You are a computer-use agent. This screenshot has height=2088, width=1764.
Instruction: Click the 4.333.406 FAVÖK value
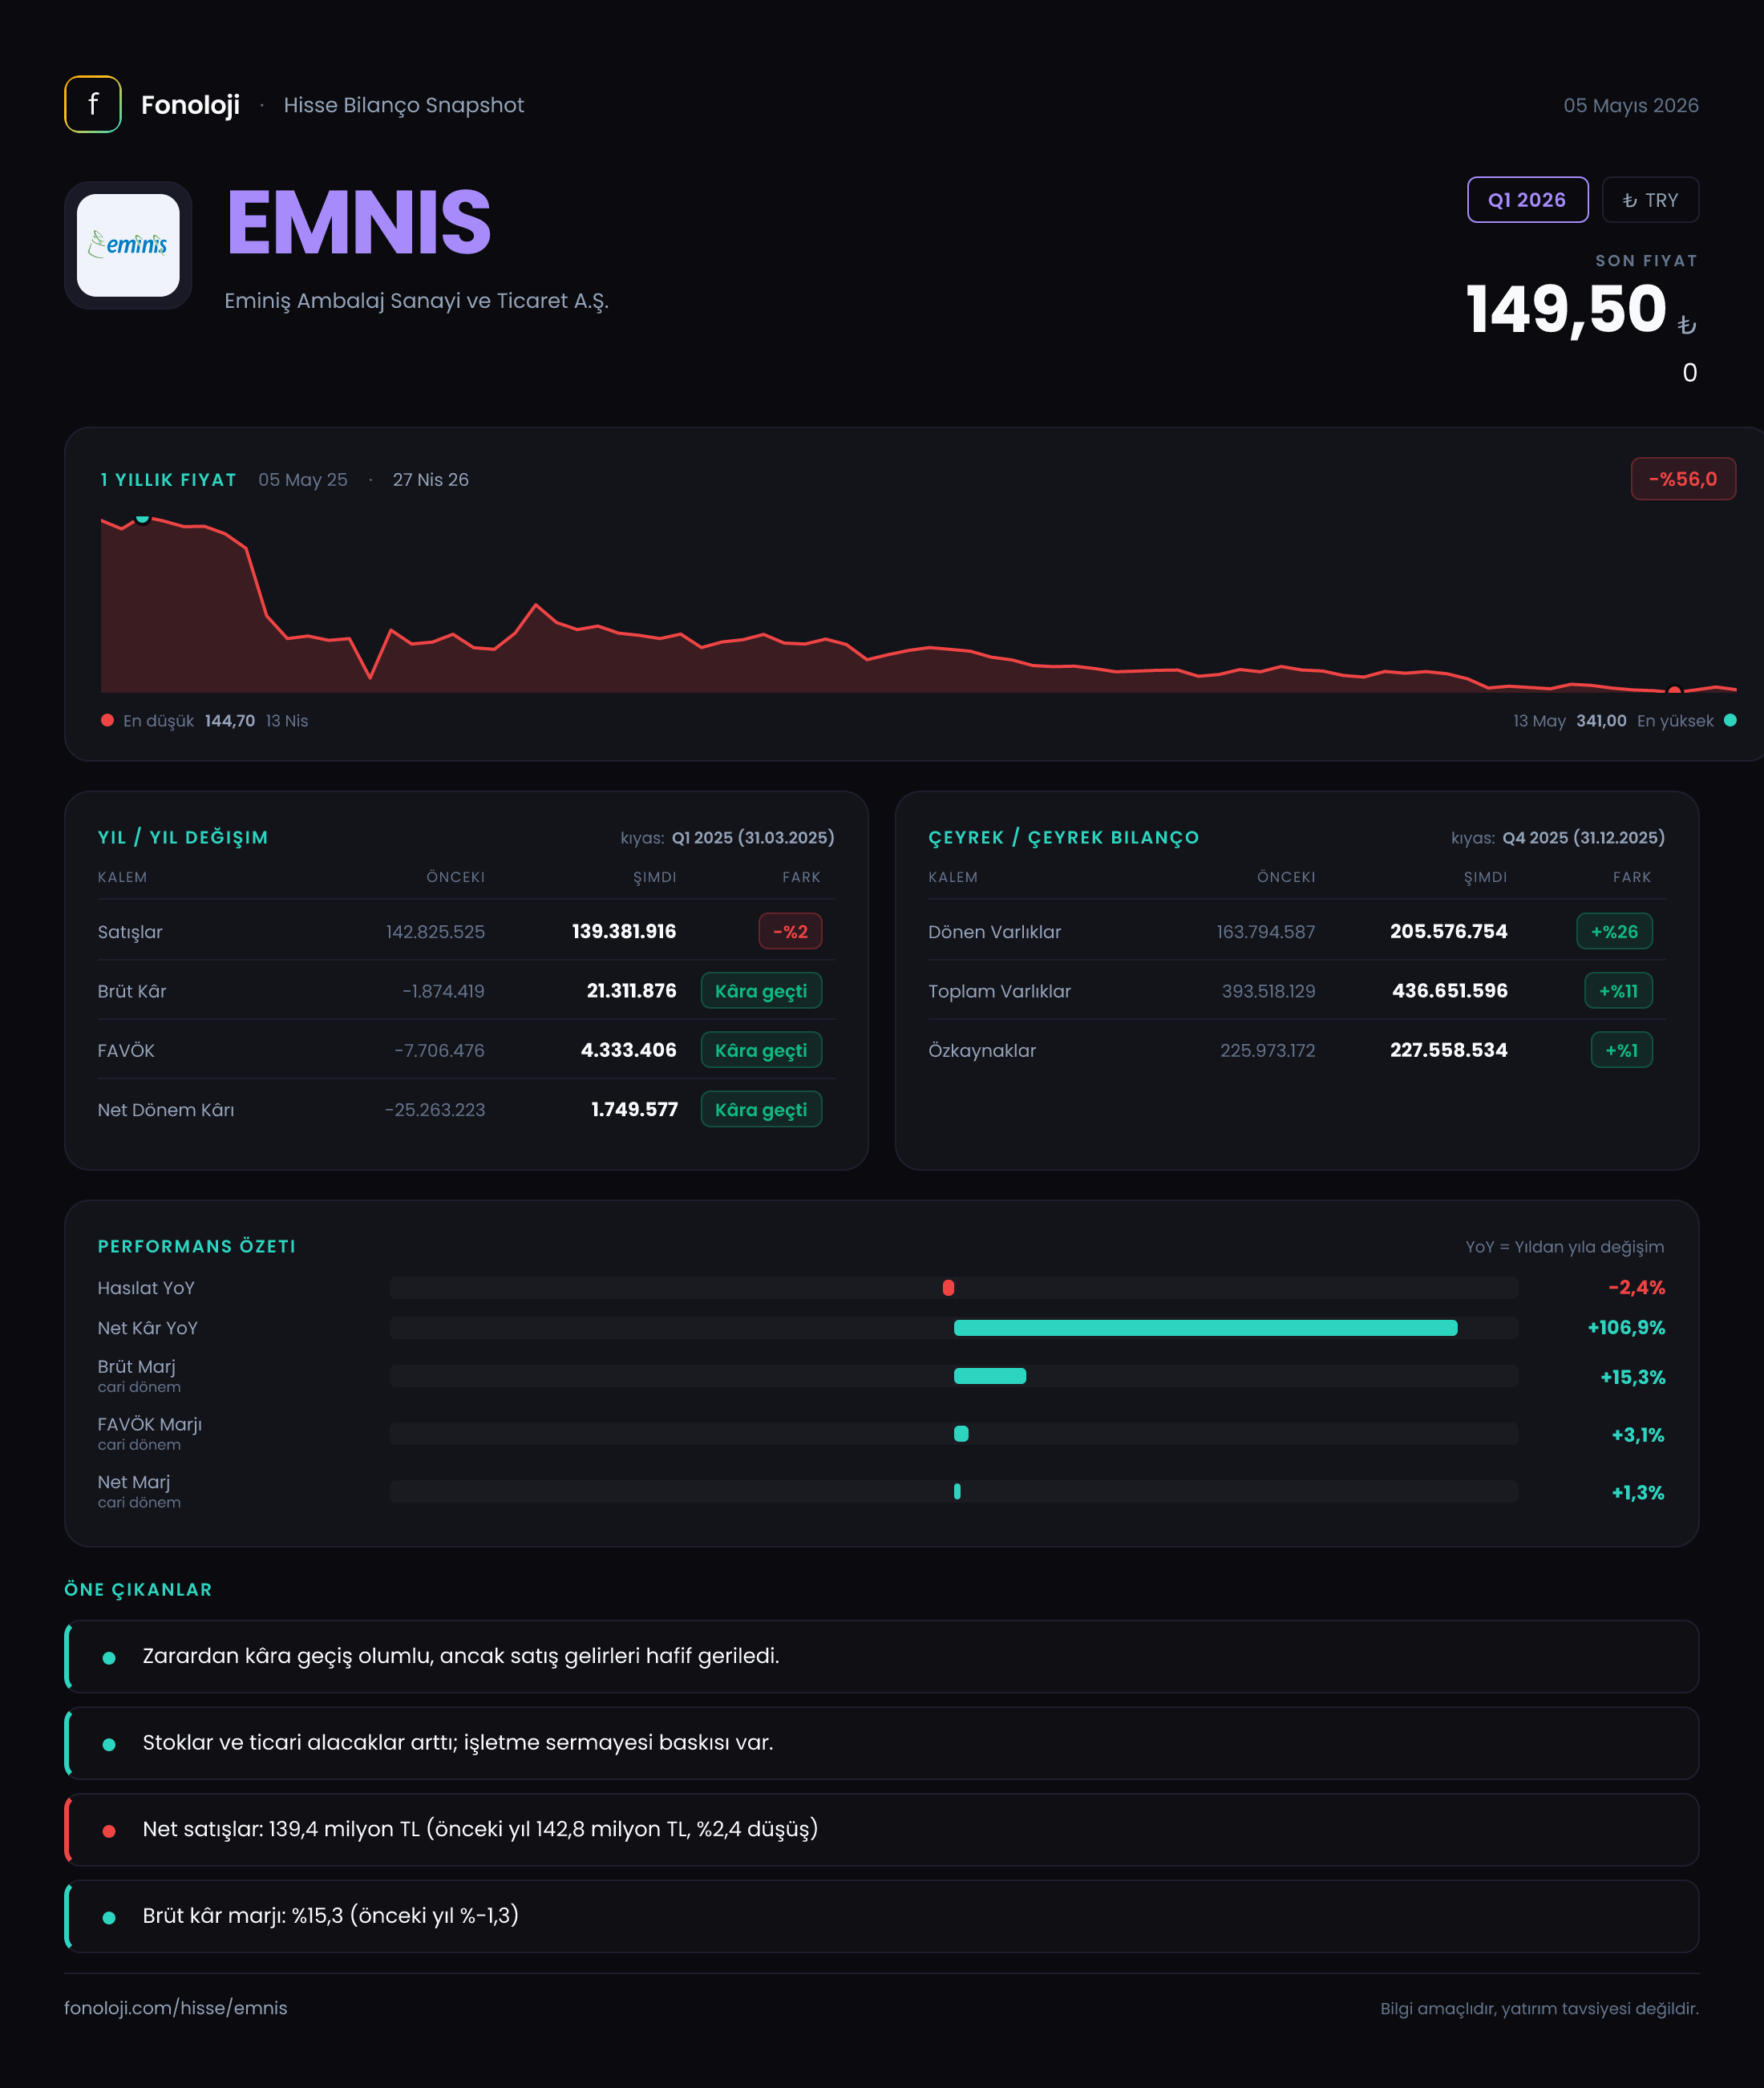click(628, 1050)
